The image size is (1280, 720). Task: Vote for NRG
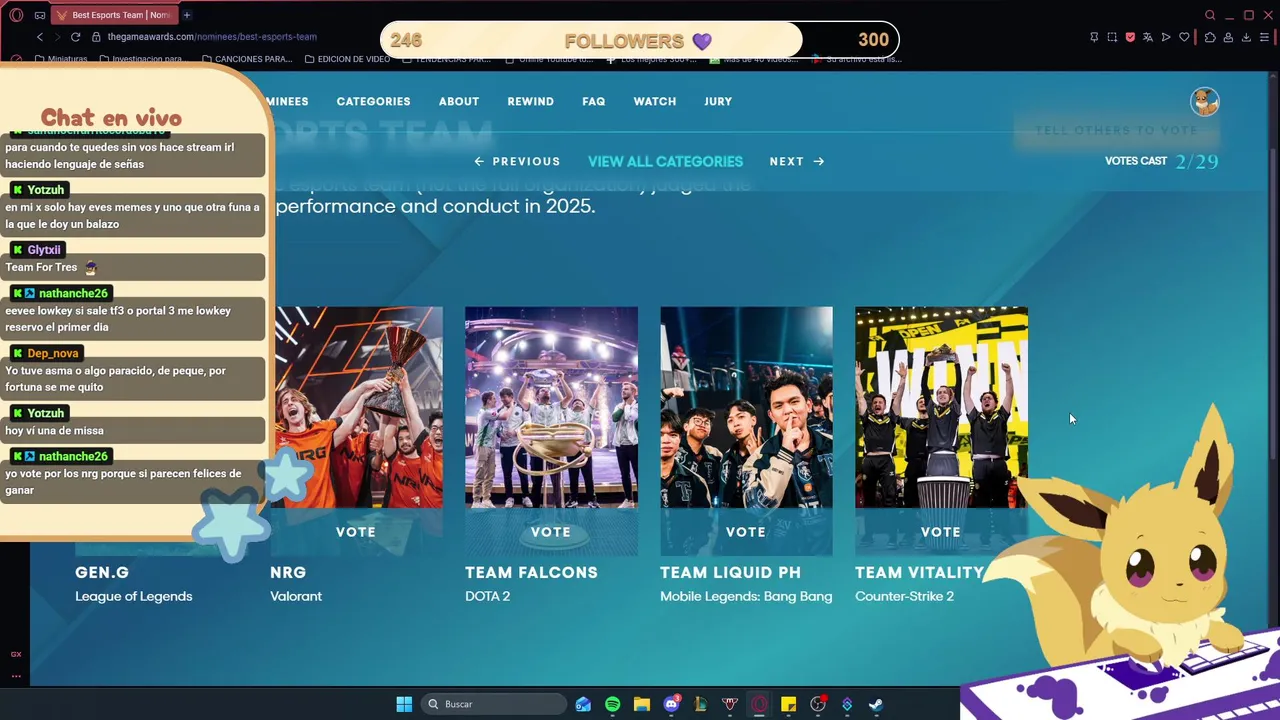coord(356,532)
